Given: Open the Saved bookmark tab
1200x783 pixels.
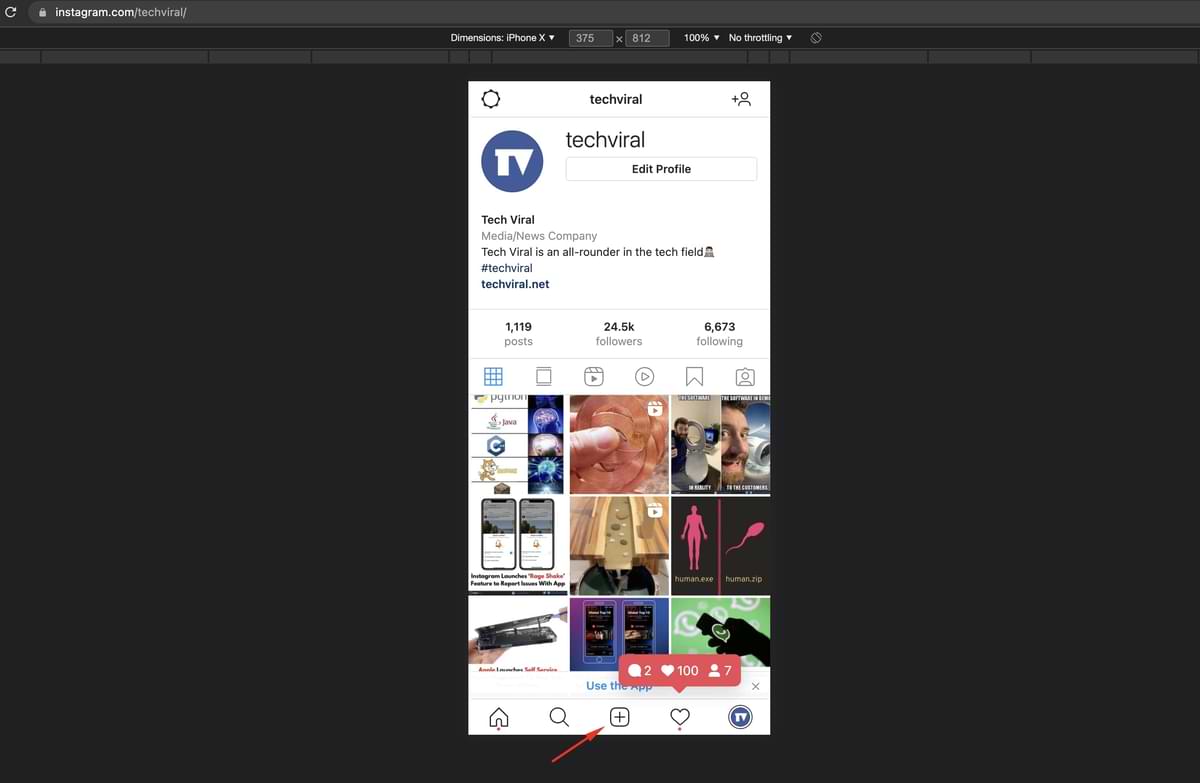Looking at the screenshot, I should [x=694, y=377].
